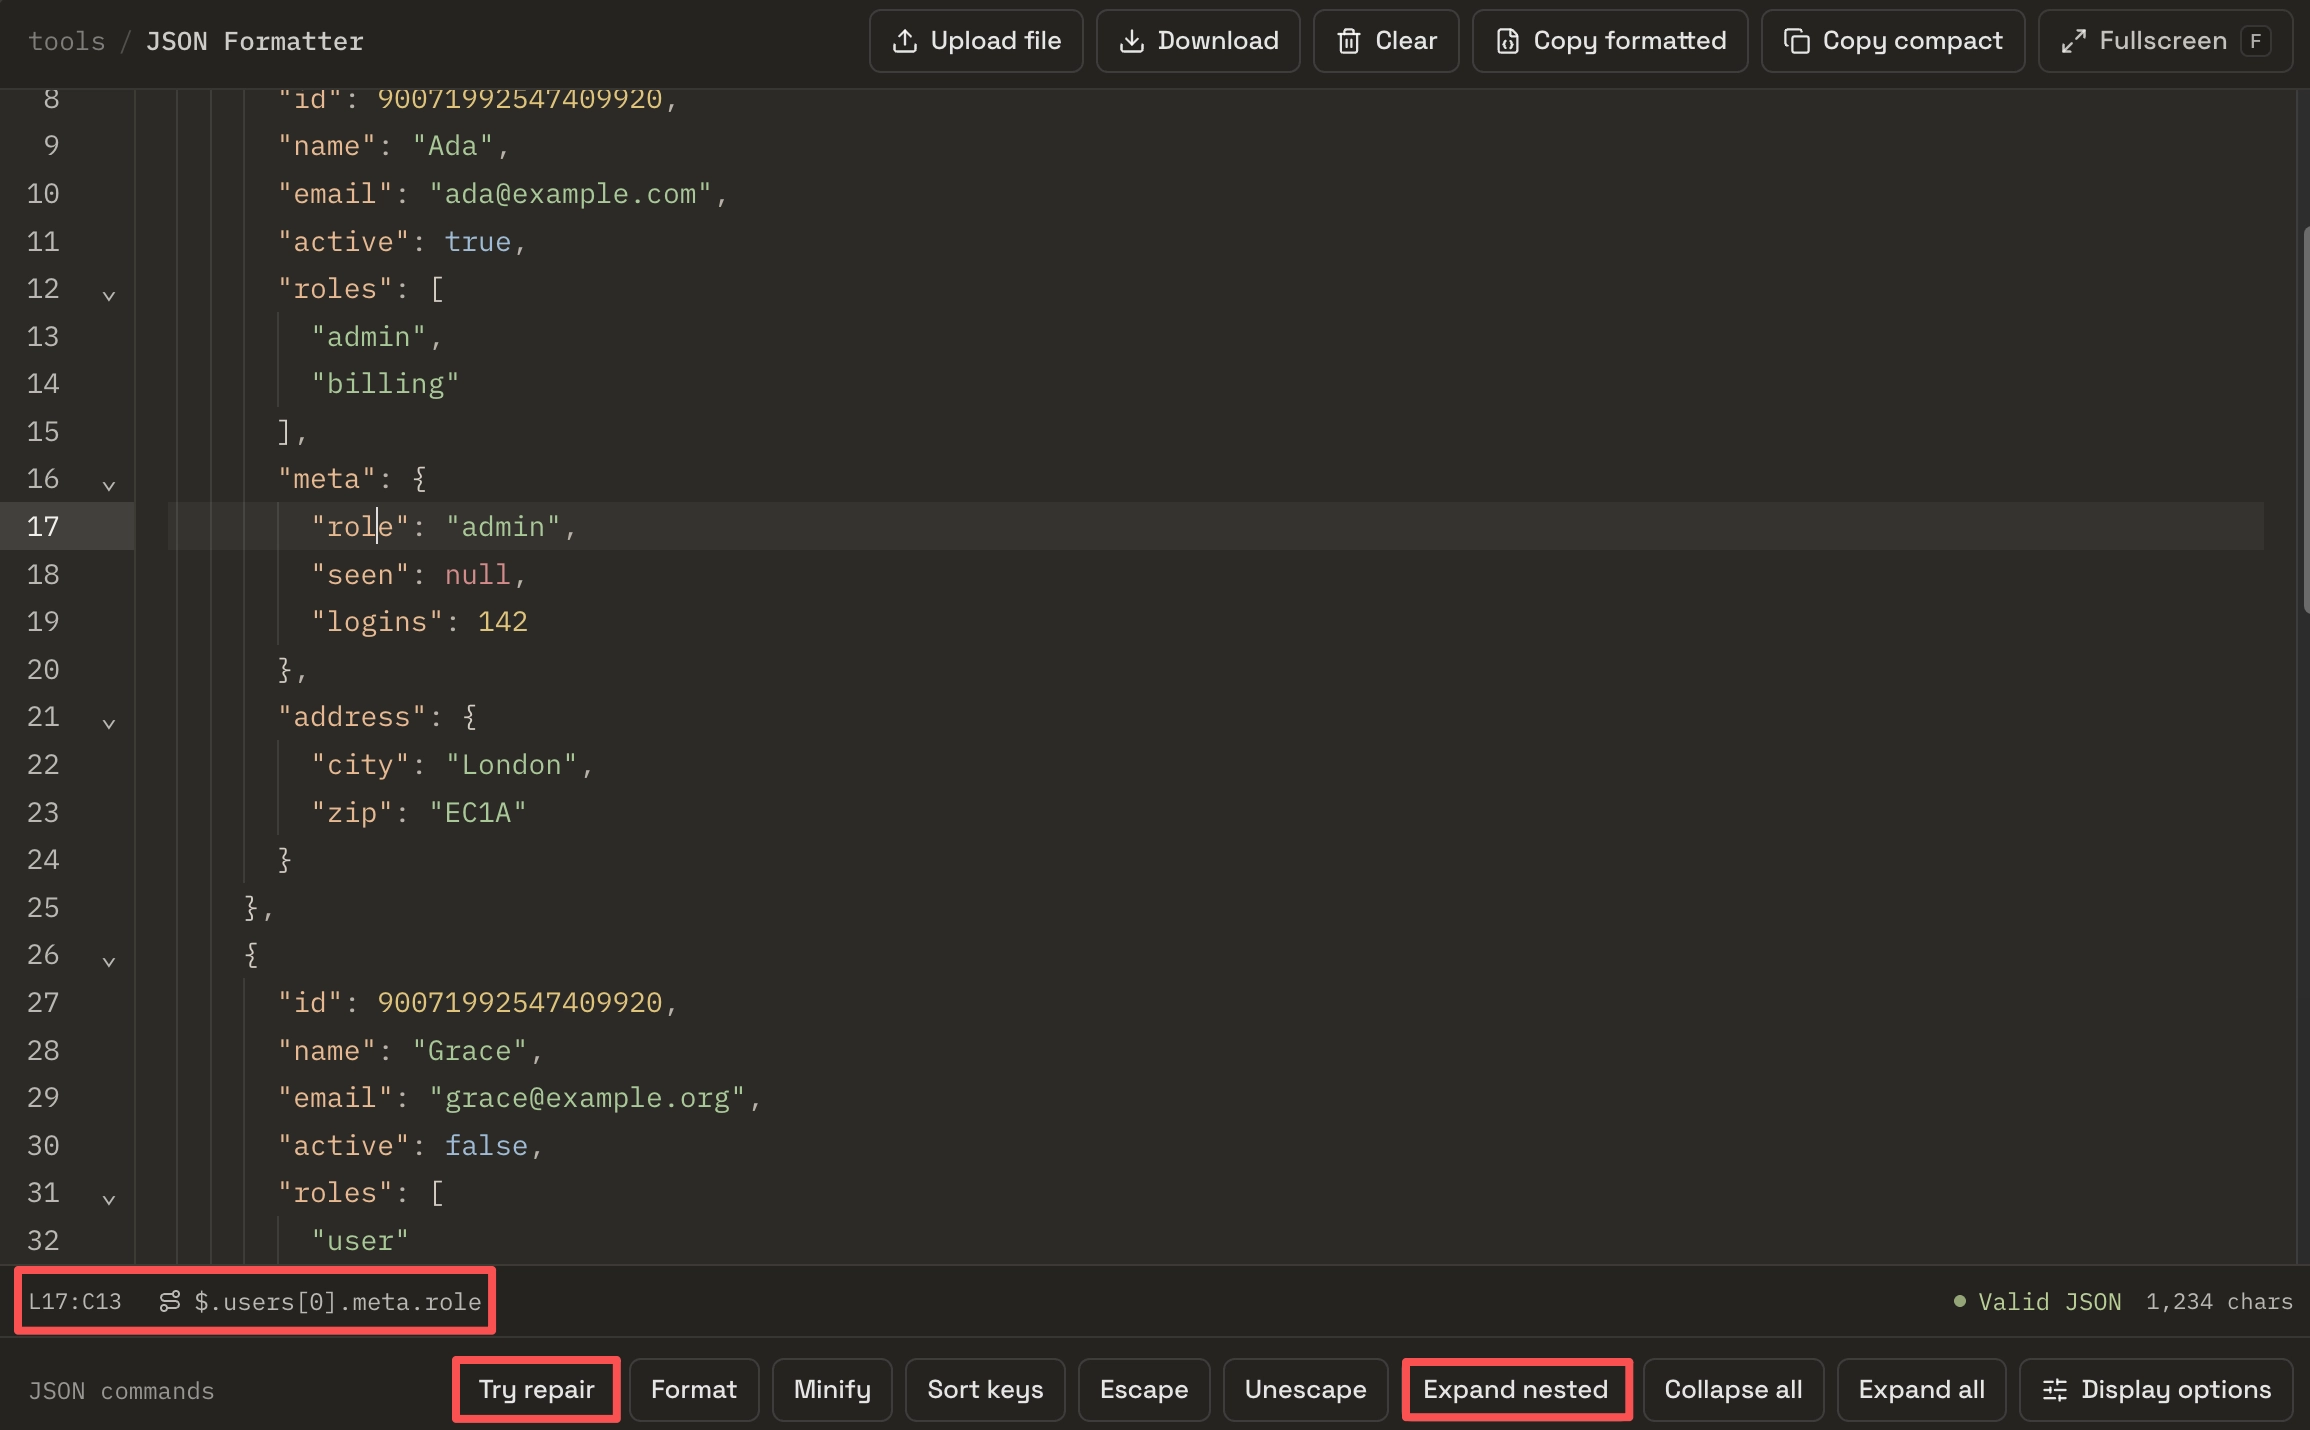Screen dimensions: 2310x1430
Task: Minify the JSON
Action: click(832, 1389)
